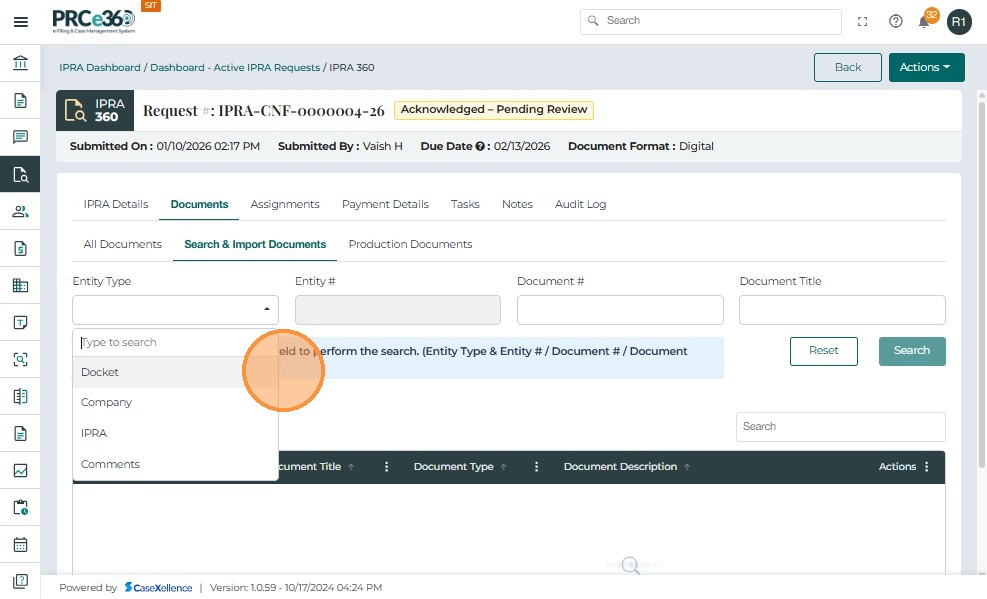Collapse the Entity Type dropdown
The height and width of the screenshot is (599, 987).
(x=267, y=309)
